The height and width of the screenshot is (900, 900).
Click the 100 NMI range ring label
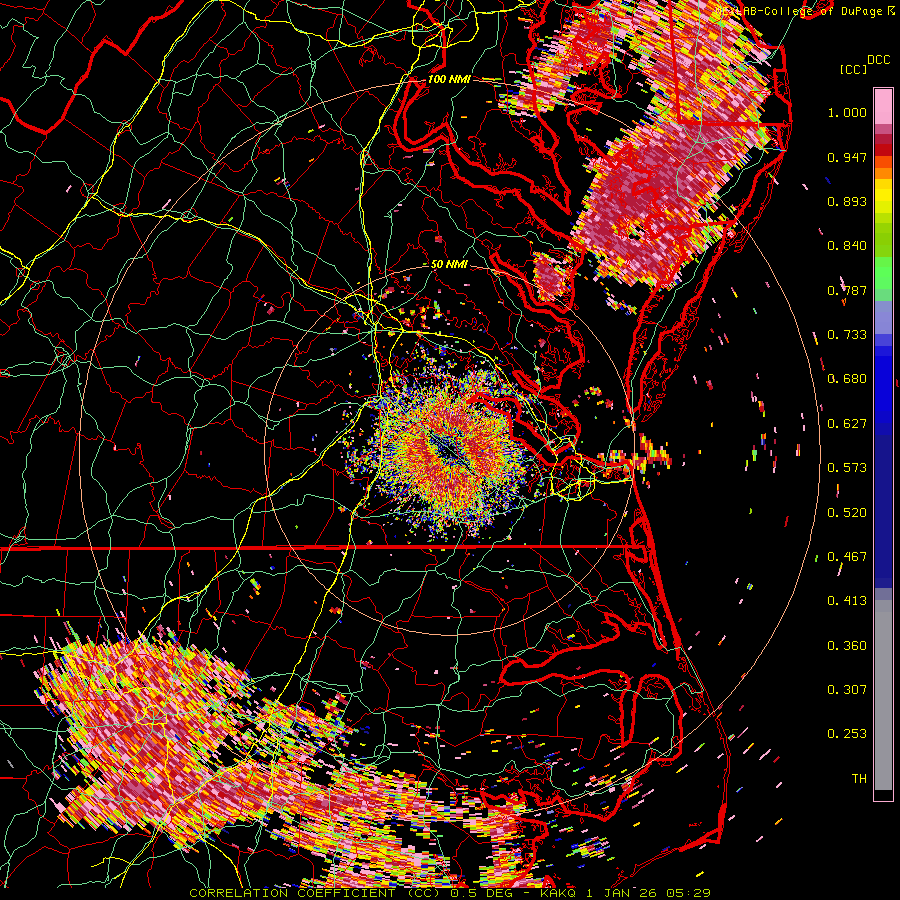(449, 79)
